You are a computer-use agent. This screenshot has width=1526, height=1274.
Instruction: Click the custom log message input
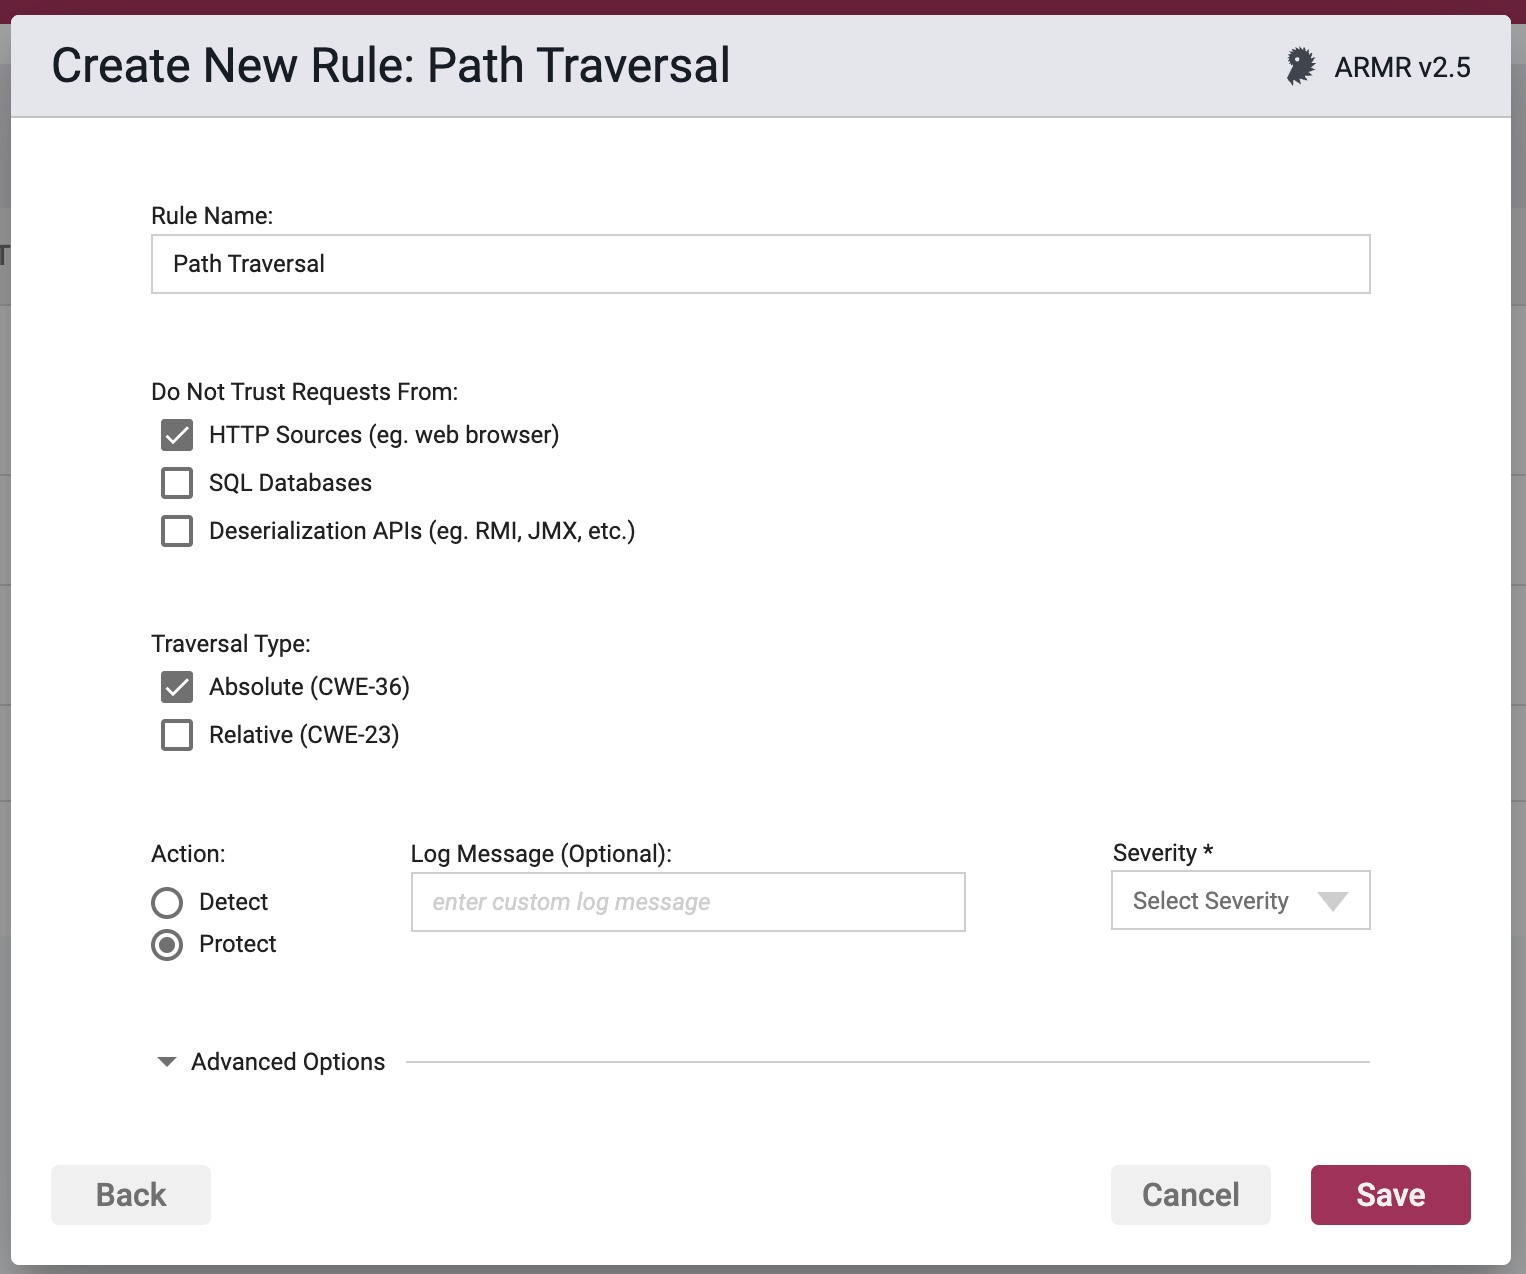pos(688,902)
